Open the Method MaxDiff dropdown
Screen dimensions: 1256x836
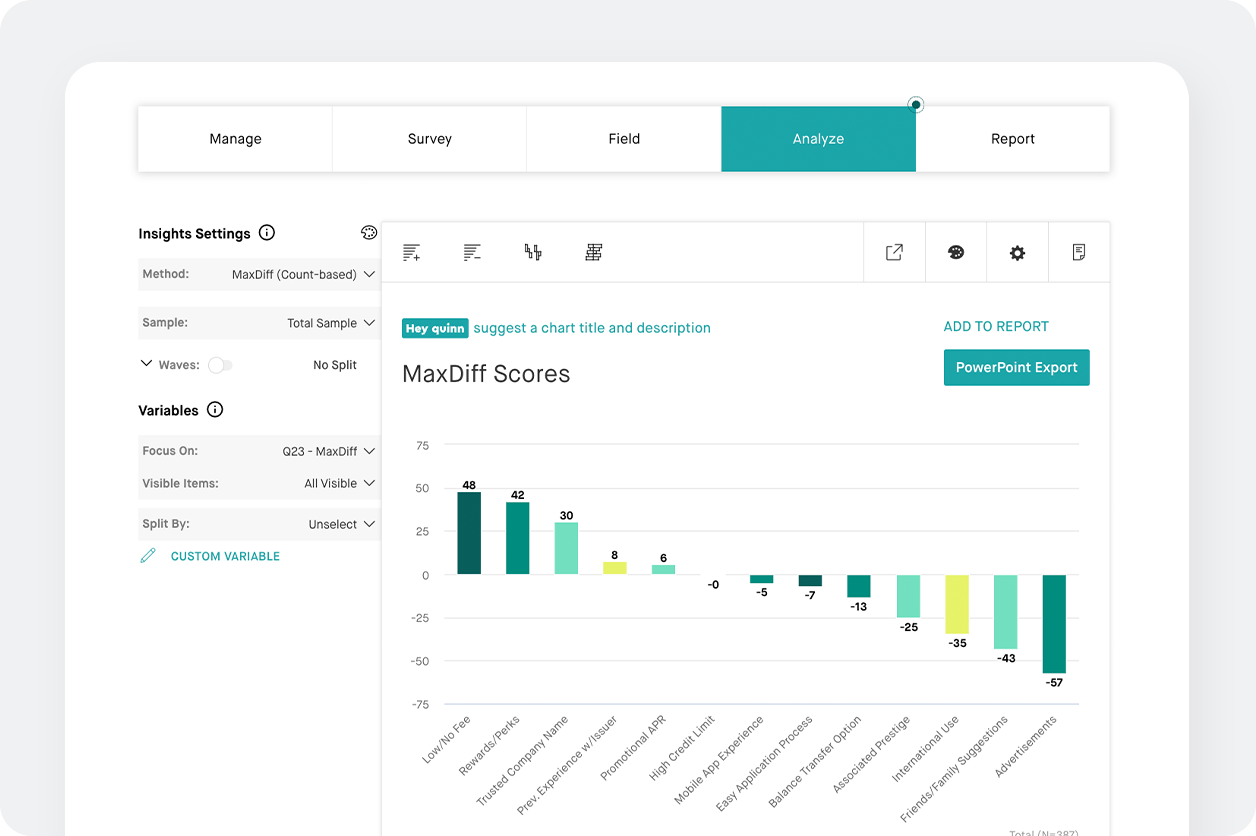[259, 274]
